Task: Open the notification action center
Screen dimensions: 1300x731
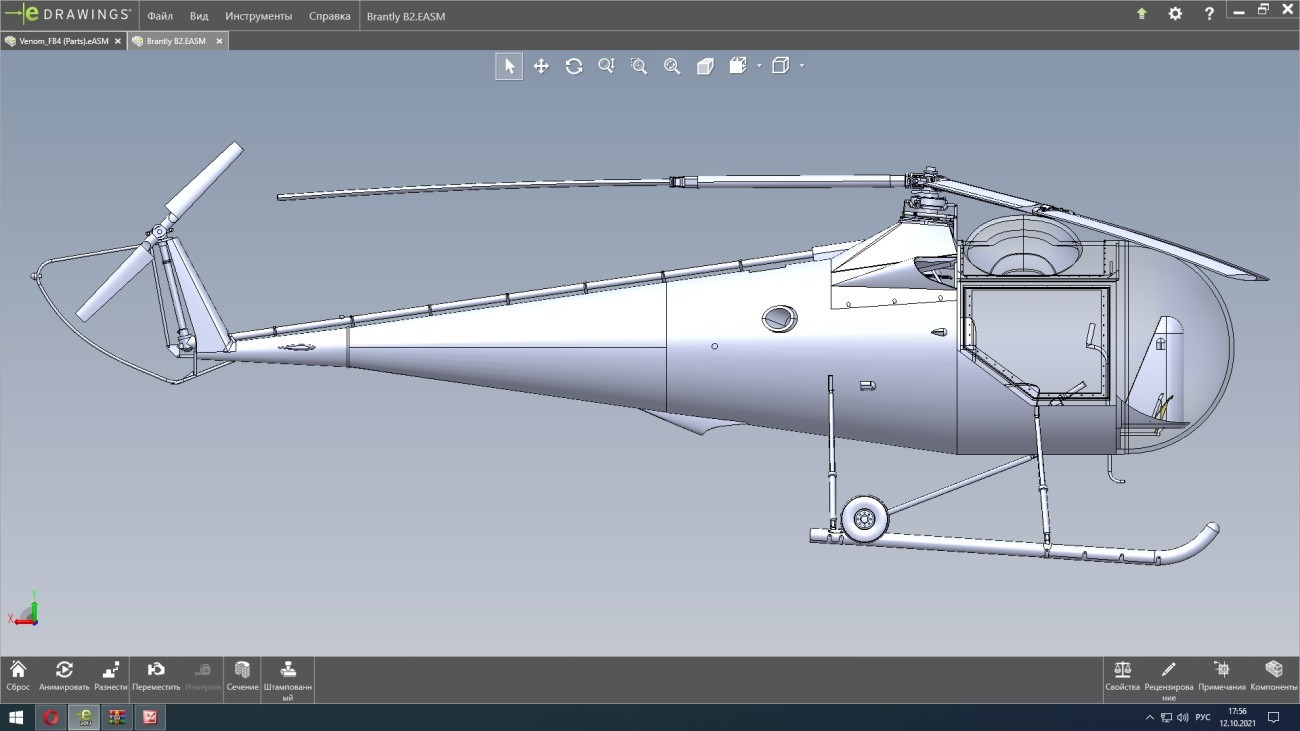Action: coord(1274,718)
